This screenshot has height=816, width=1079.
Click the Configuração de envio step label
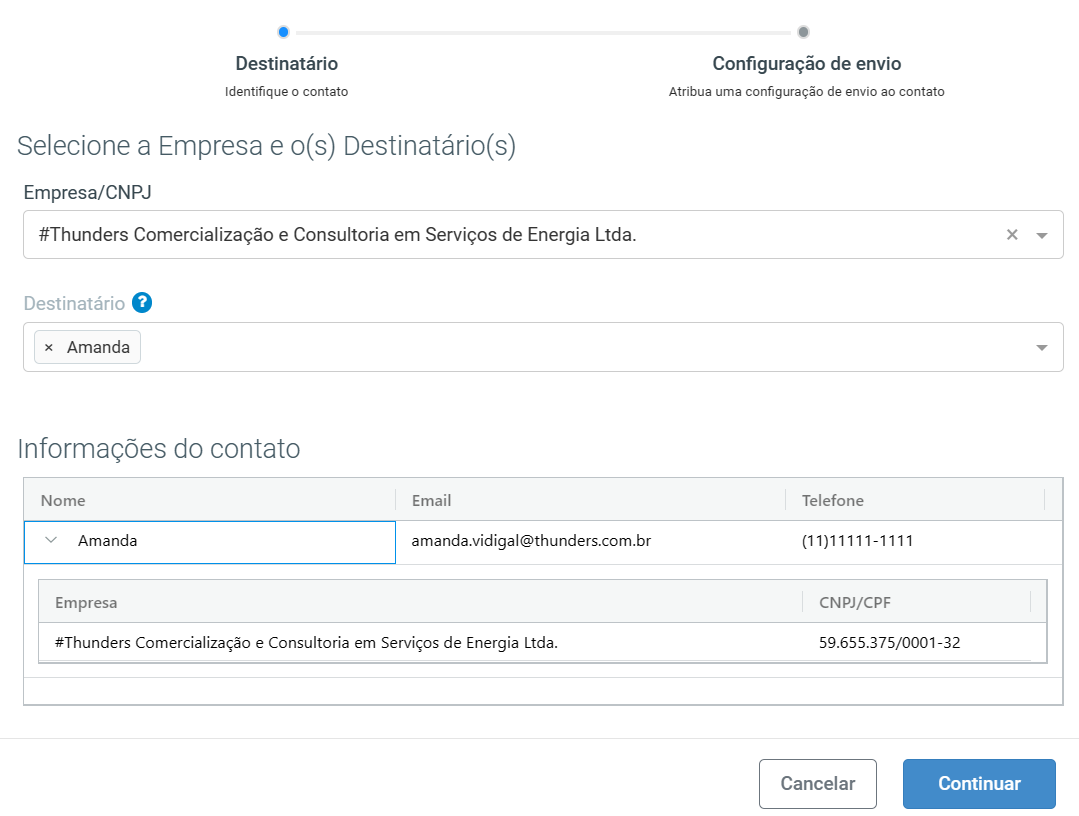(x=807, y=63)
